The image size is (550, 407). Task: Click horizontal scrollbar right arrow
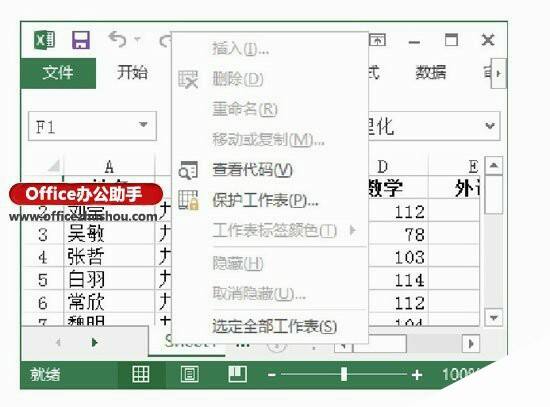(471, 343)
